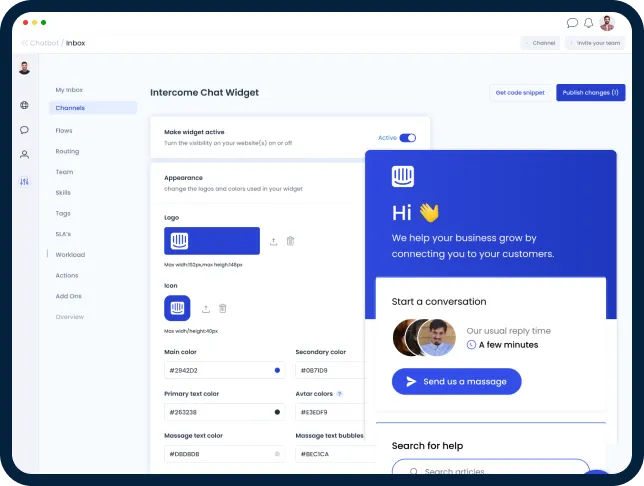644x486 pixels.
Task: Toggle the Make widget active switch
Action: point(407,138)
